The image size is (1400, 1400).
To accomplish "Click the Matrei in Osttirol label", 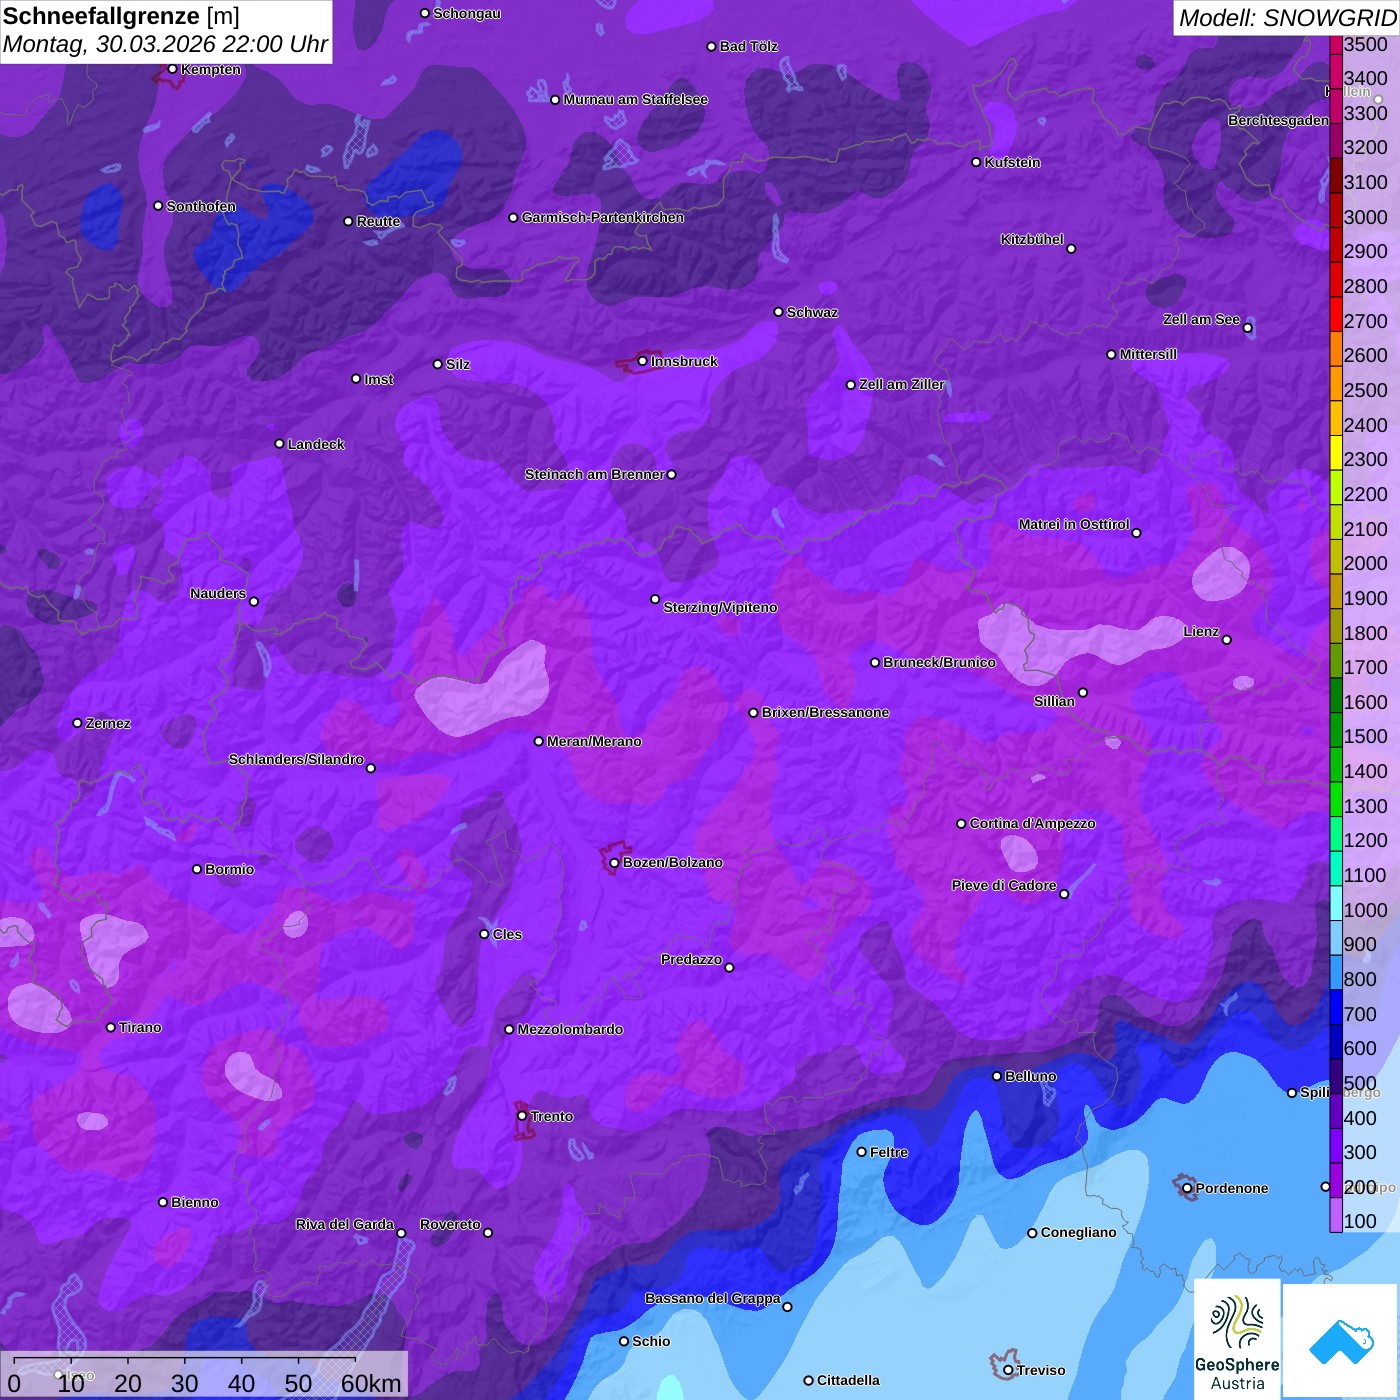I will click(1074, 524).
